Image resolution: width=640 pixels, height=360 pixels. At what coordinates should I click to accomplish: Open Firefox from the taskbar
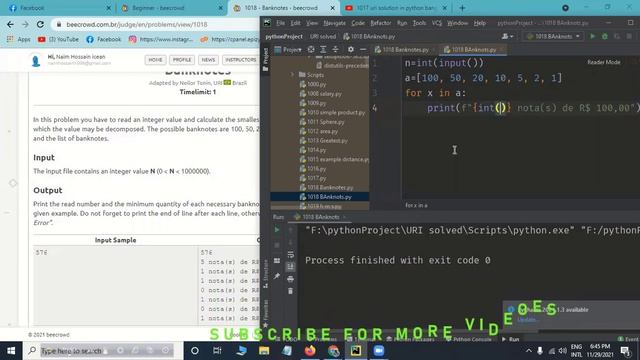(310, 351)
